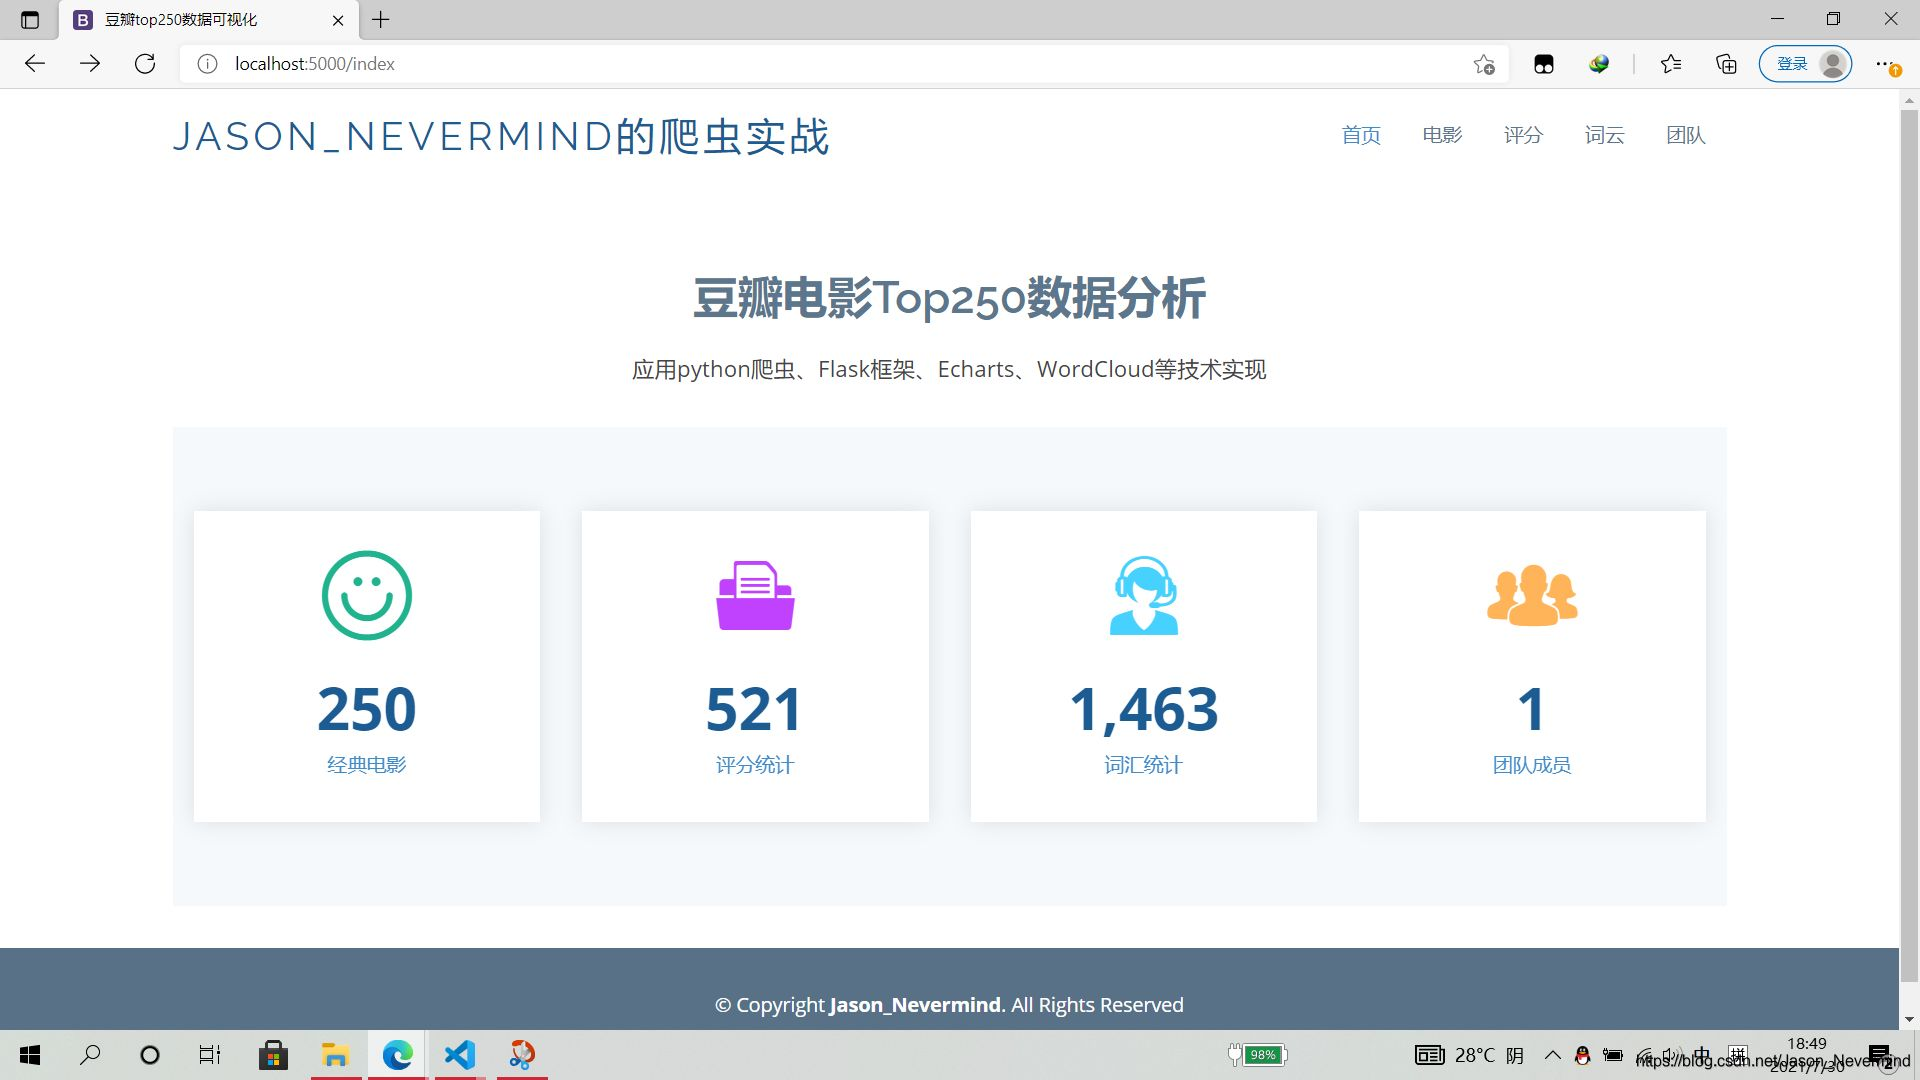Switch to Visual Studio Code in taskbar
The height and width of the screenshot is (1080, 1920).
[x=459, y=1055]
